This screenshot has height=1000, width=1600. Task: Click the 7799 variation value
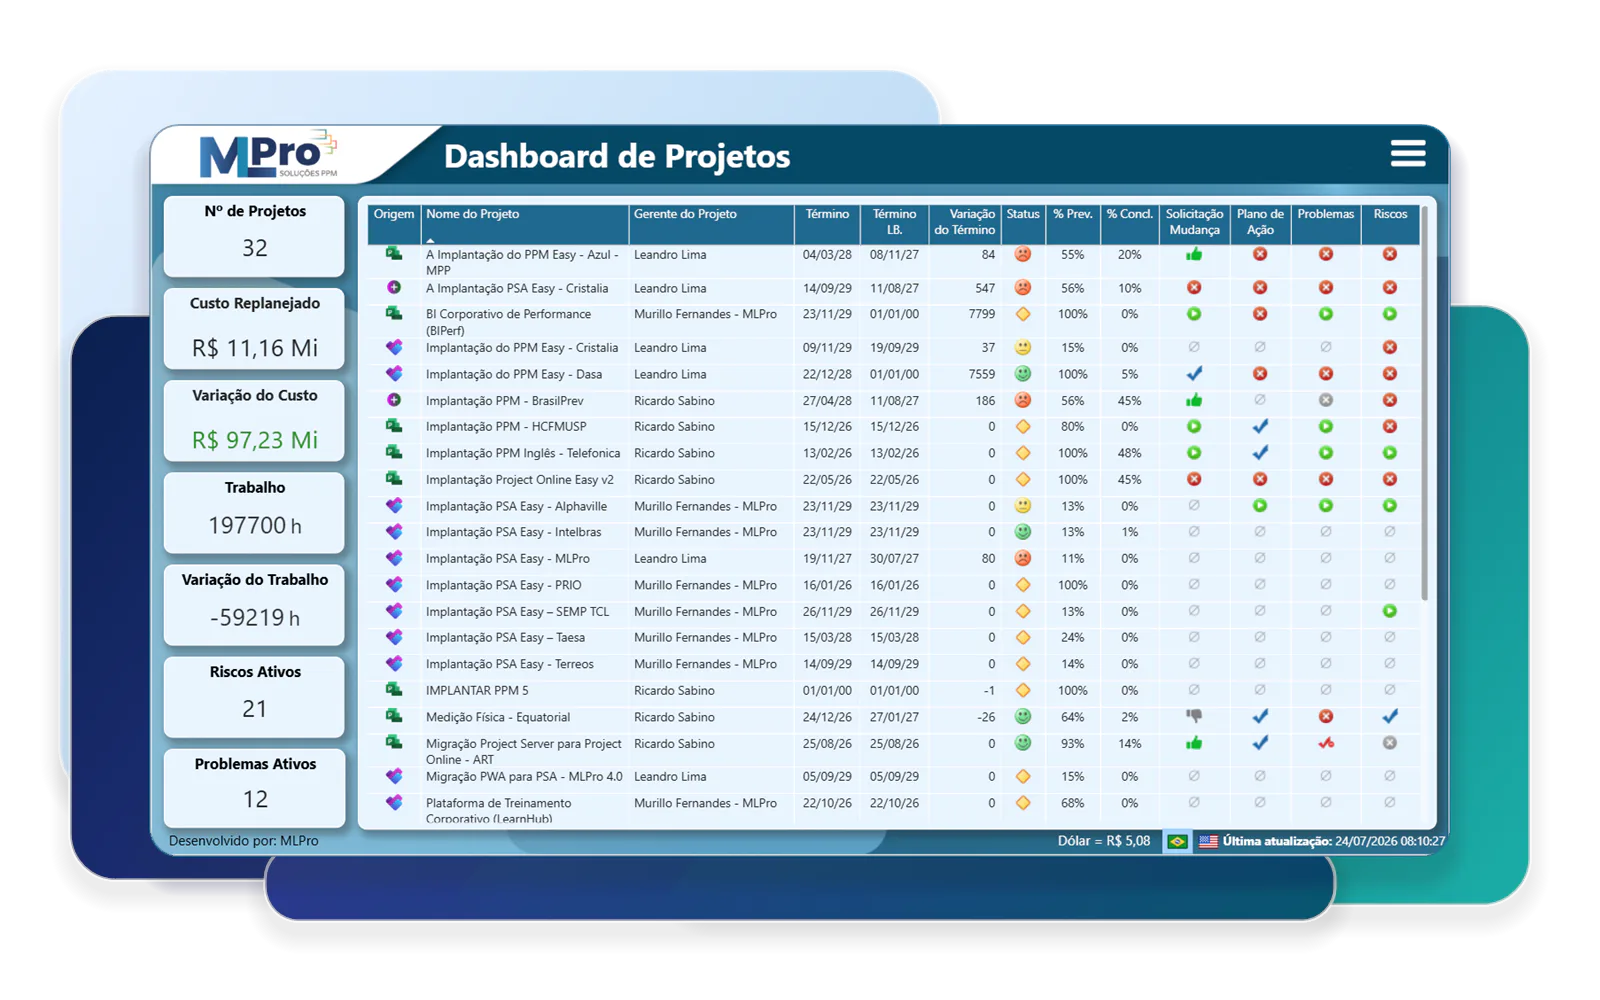coord(981,314)
